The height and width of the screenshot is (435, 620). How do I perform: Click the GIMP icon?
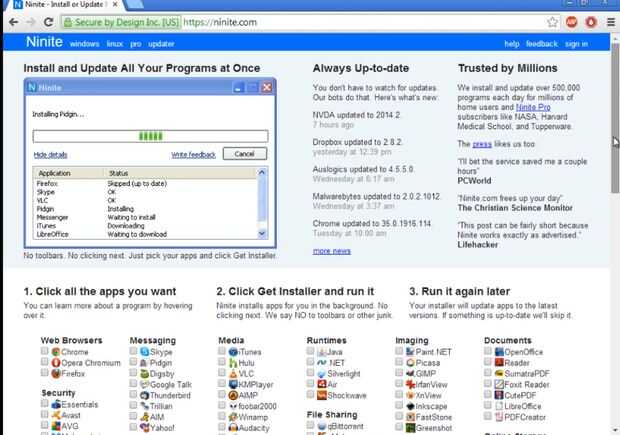[x=410, y=373]
